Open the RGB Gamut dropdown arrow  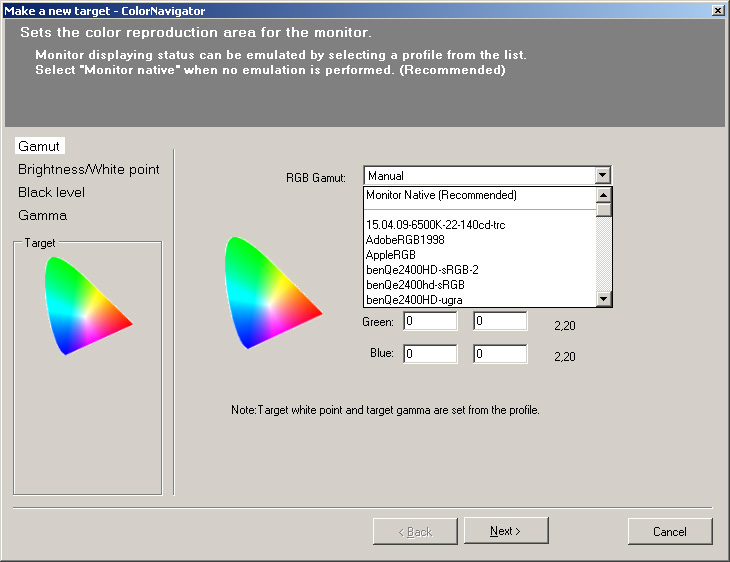point(602,176)
